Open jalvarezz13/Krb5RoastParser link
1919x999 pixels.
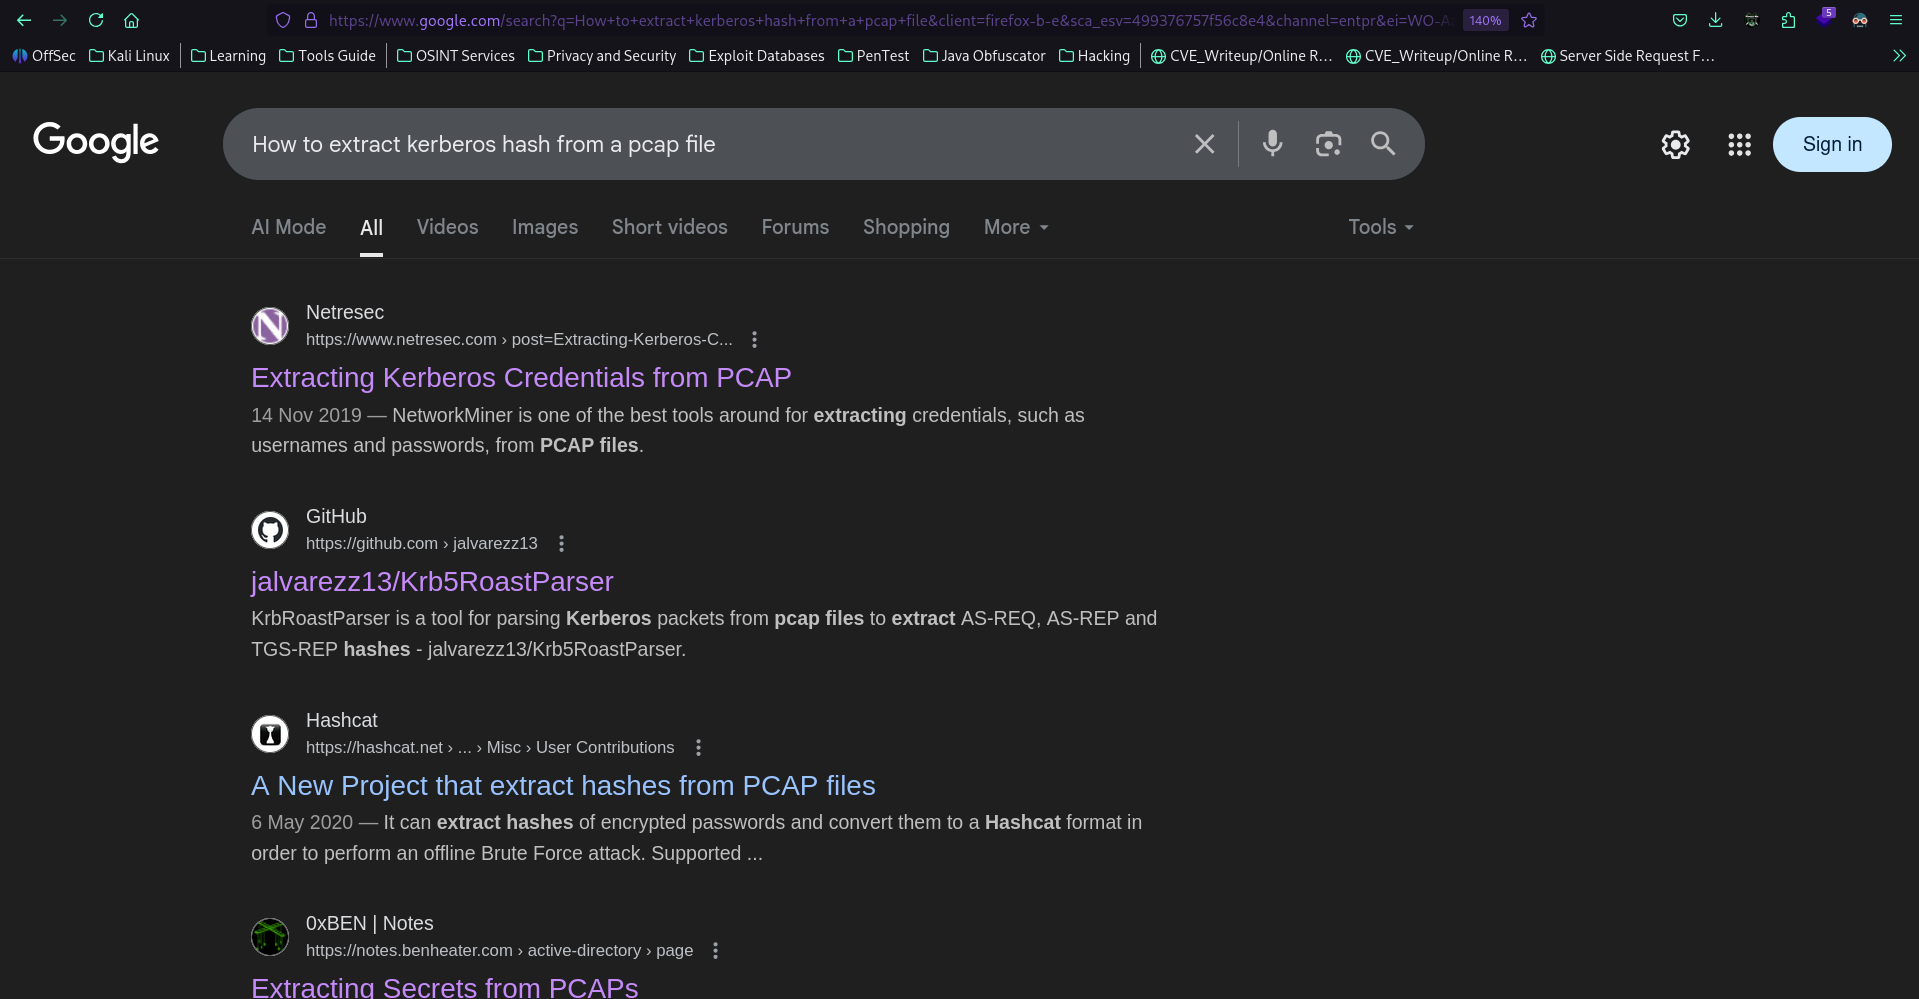click(x=432, y=582)
